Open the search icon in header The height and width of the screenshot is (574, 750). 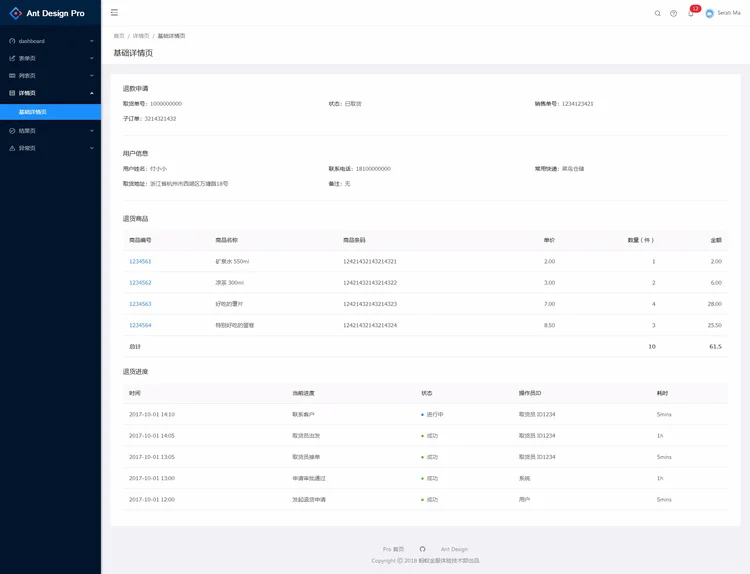pyautogui.click(x=658, y=13)
